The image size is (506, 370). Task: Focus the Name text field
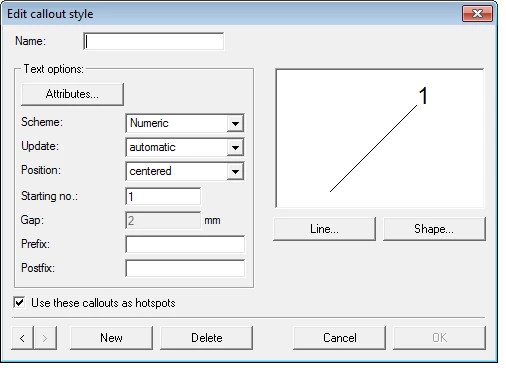pyautogui.click(x=154, y=42)
